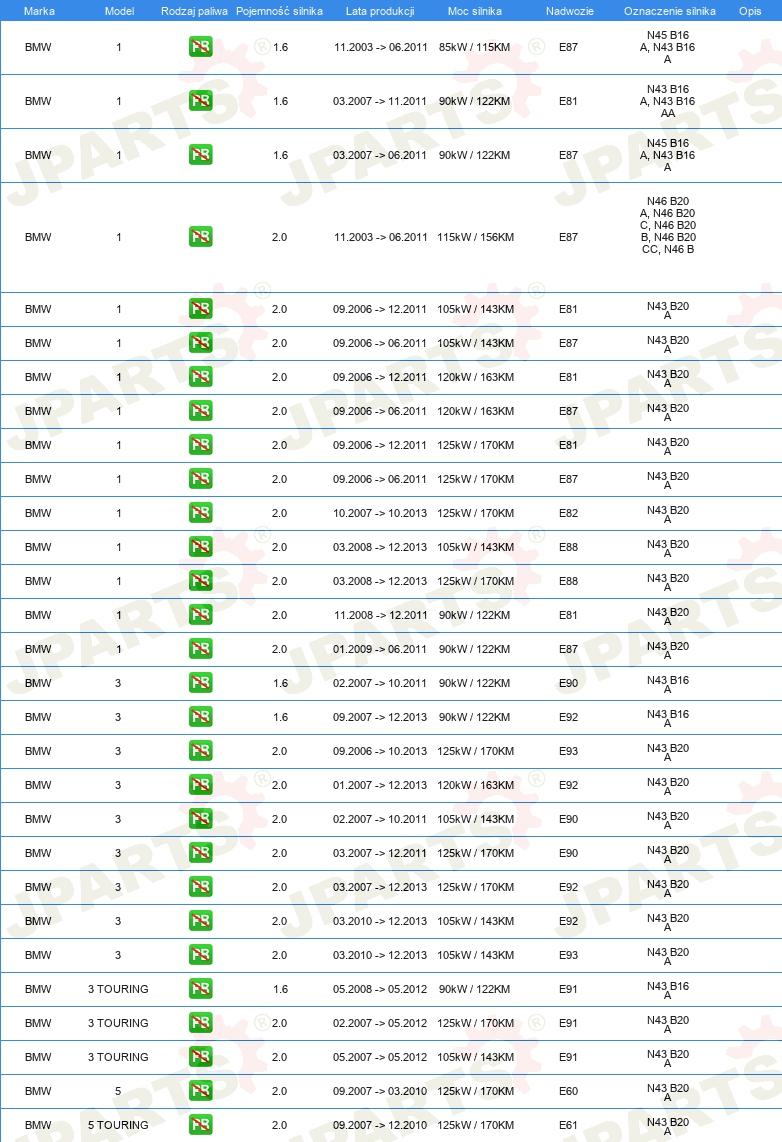Click the fuel icon in the E60 row

pyautogui.click(x=200, y=1091)
